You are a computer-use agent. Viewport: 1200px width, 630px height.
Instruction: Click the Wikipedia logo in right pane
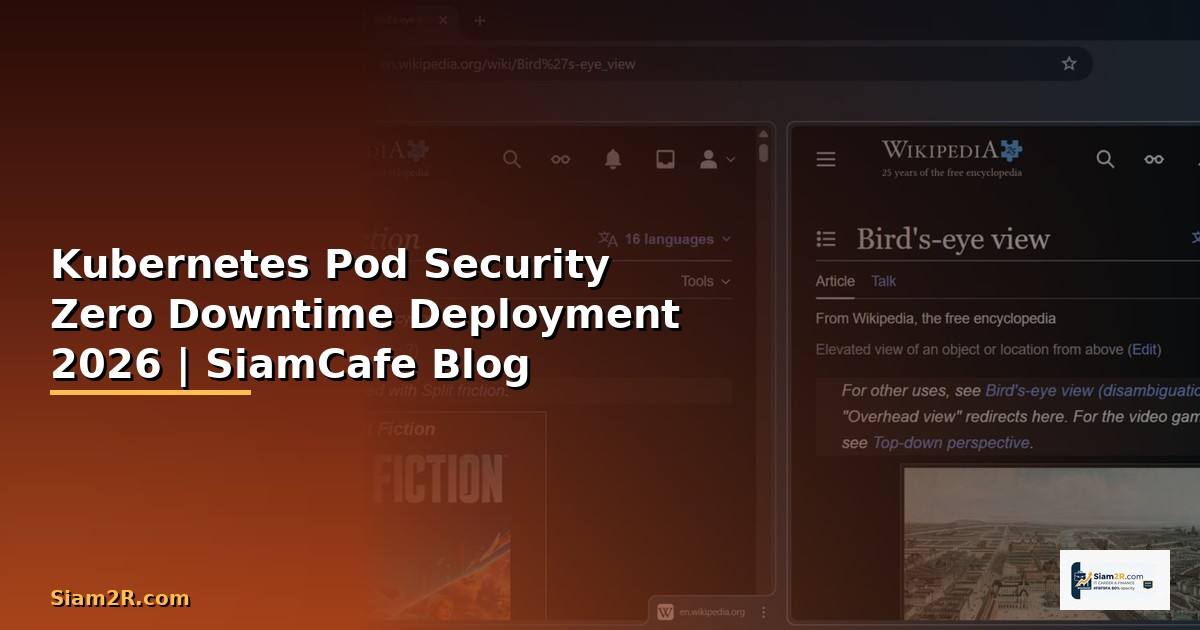951,157
